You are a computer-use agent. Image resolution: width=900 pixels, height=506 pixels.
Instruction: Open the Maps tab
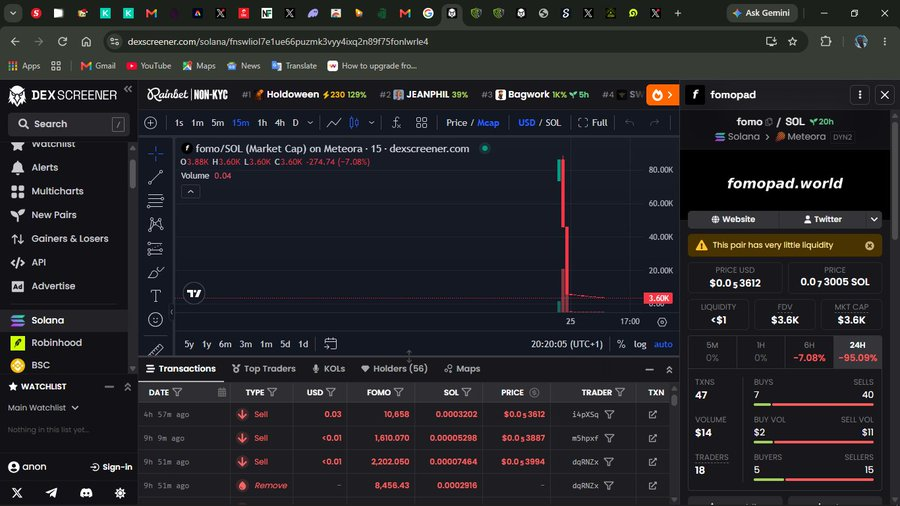(462, 369)
